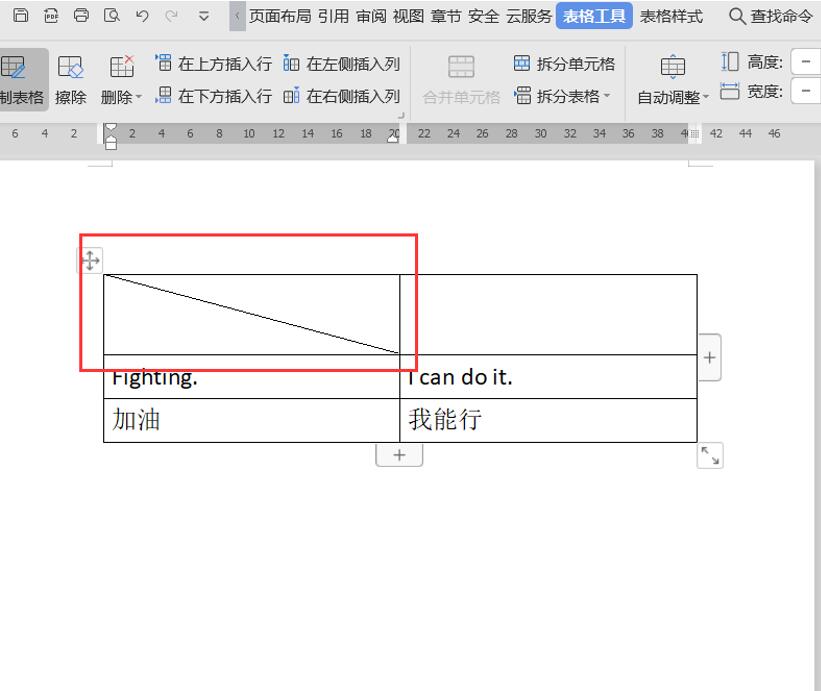Screen dimensions: 821x691
Task: Insert column to the left (在左侧插入列)
Action: pos(341,64)
